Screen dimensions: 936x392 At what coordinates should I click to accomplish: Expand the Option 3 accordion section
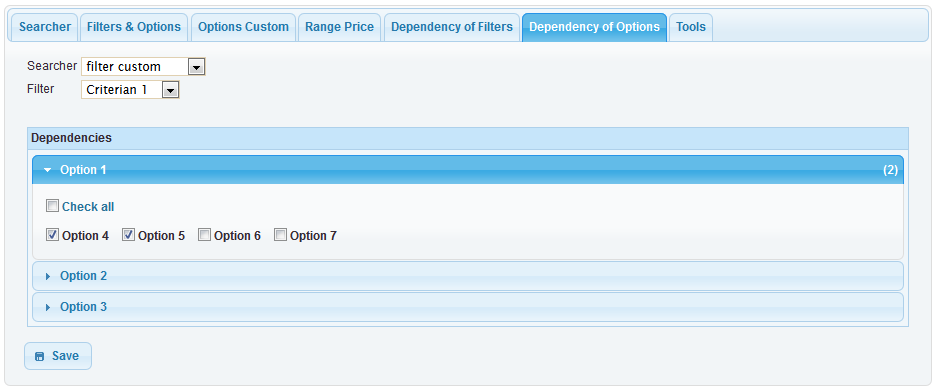pos(467,307)
